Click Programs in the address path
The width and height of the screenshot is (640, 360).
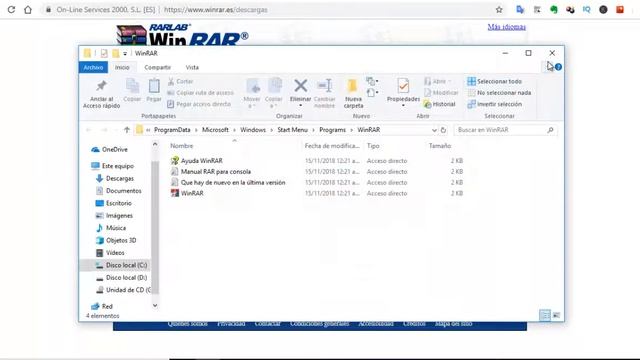pos(332,130)
